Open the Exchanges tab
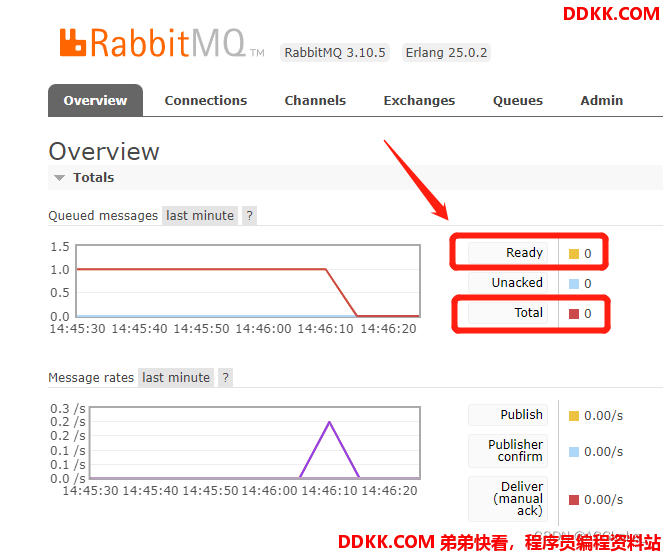 point(419,100)
